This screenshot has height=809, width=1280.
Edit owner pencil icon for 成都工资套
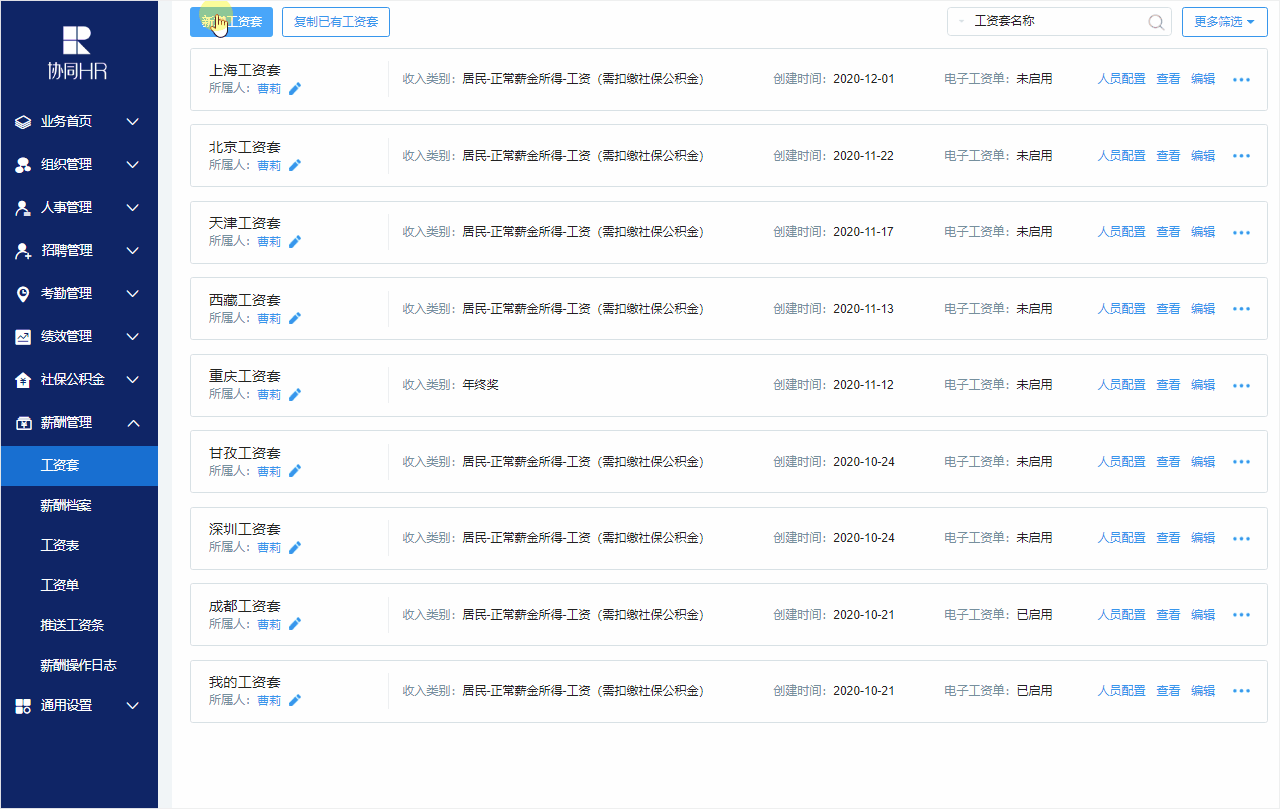(x=294, y=624)
